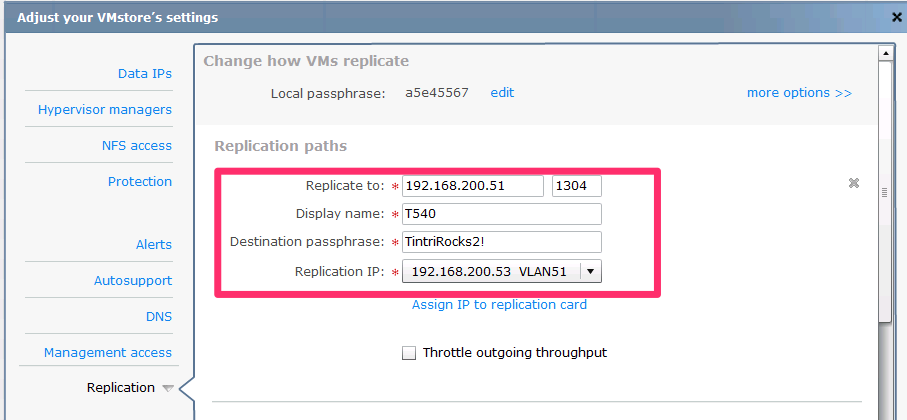Open Autosupport settings
The image size is (907, 420).
click(x=132, y=281)
